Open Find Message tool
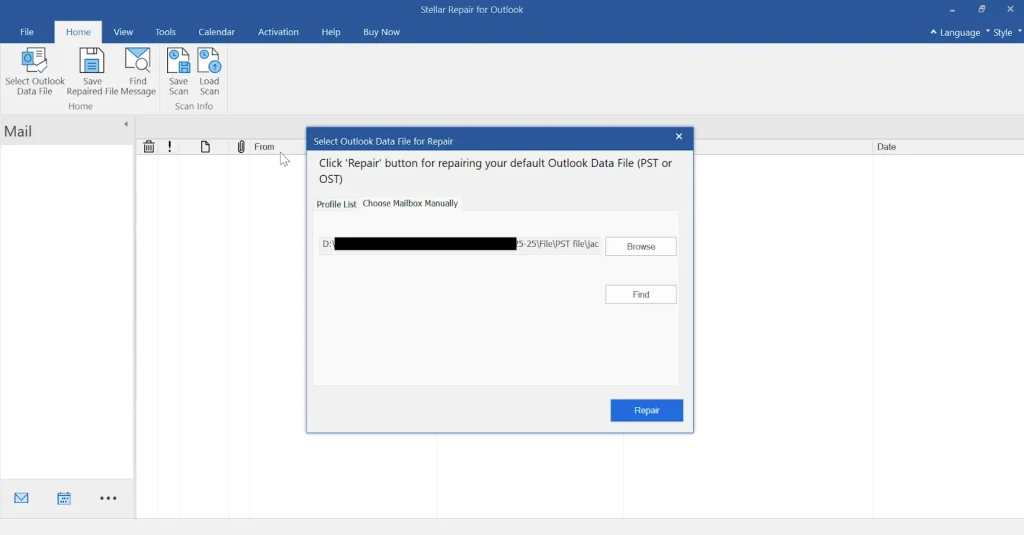The width and height of the screenshot is (1024, 535). [138, 71]
